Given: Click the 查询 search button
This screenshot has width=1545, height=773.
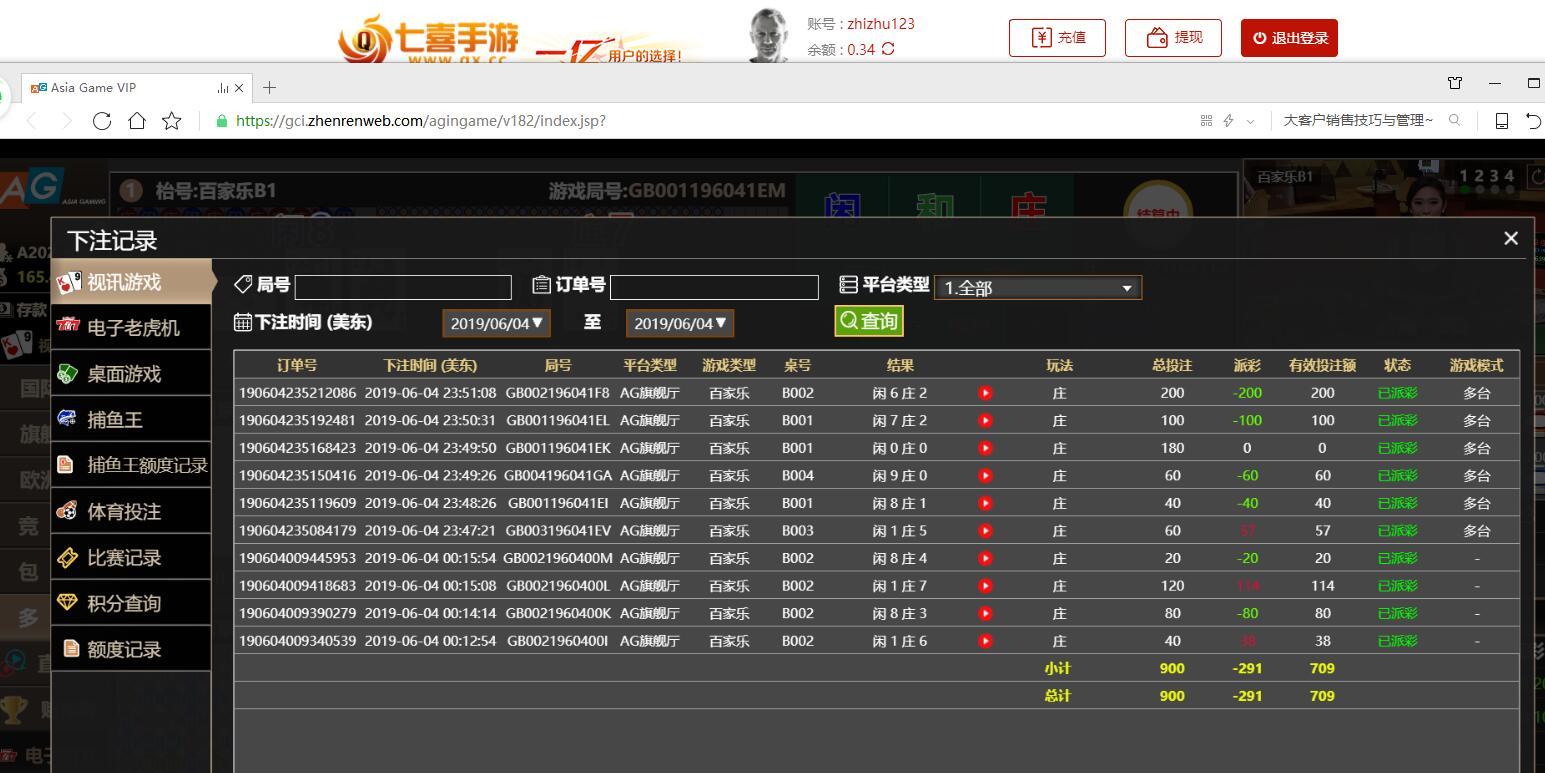Looking at the screenshot, I should coord(869,321).
